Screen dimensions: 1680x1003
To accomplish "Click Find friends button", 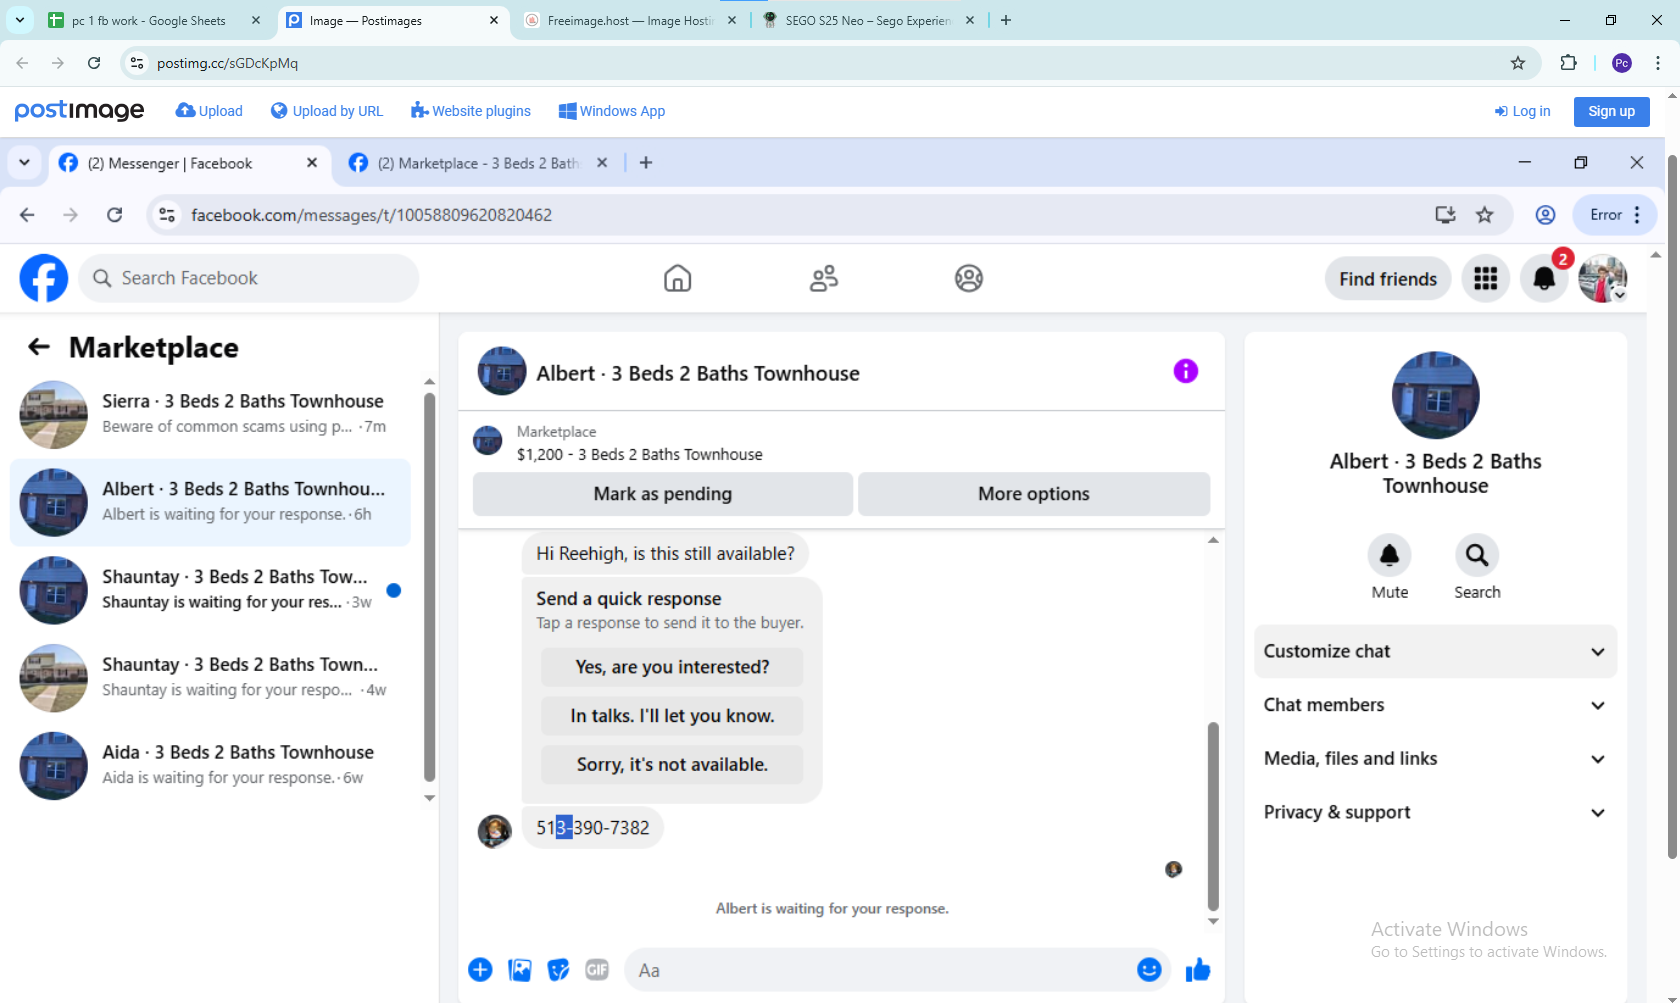I will [1388, 279].
